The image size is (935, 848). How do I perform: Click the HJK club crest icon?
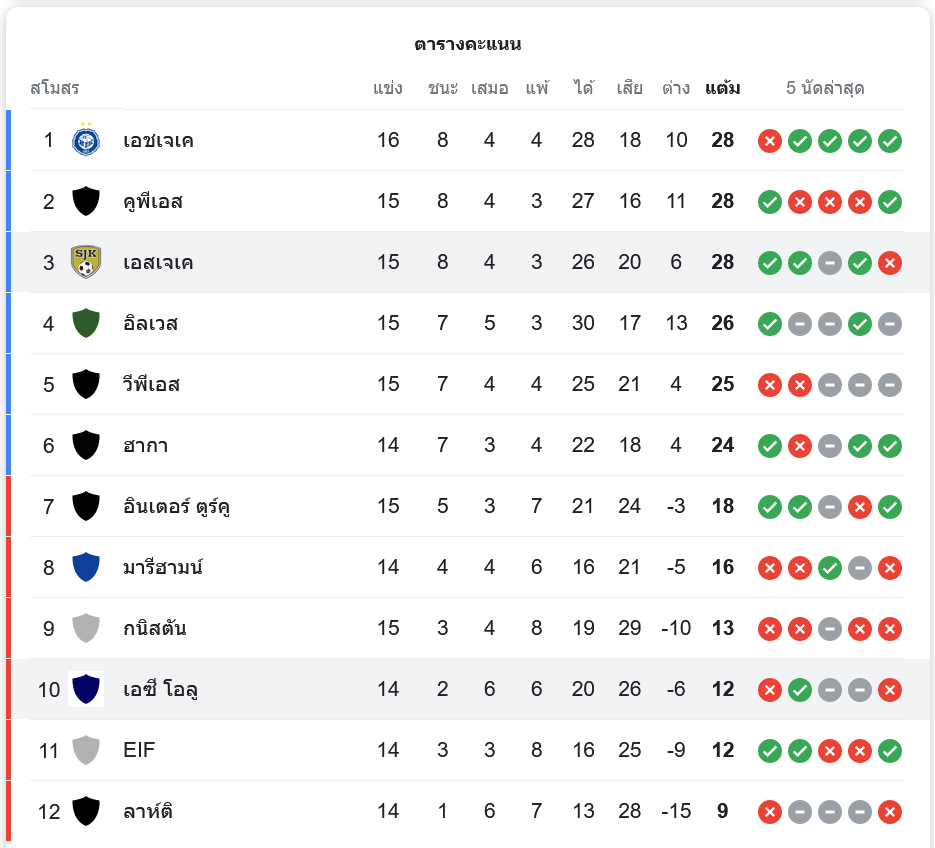point(86,140)
